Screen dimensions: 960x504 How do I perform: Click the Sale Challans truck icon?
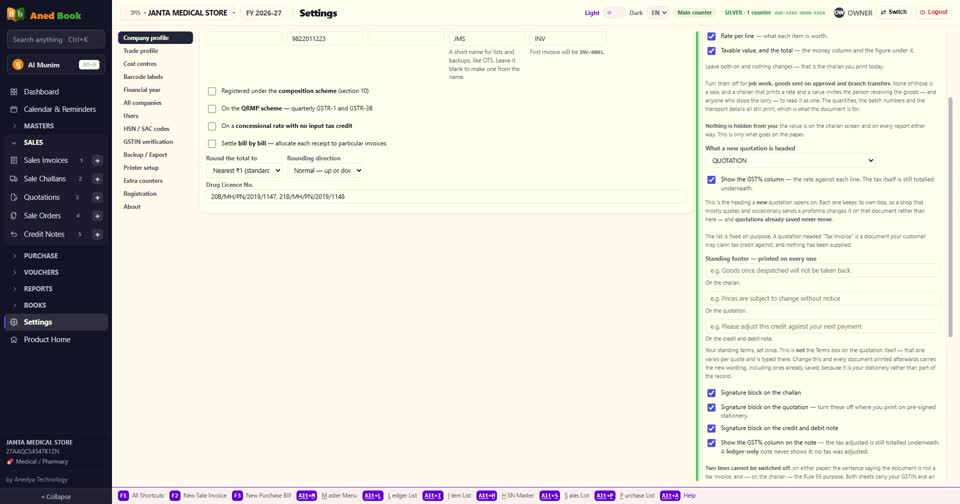(x=13, y=179)
